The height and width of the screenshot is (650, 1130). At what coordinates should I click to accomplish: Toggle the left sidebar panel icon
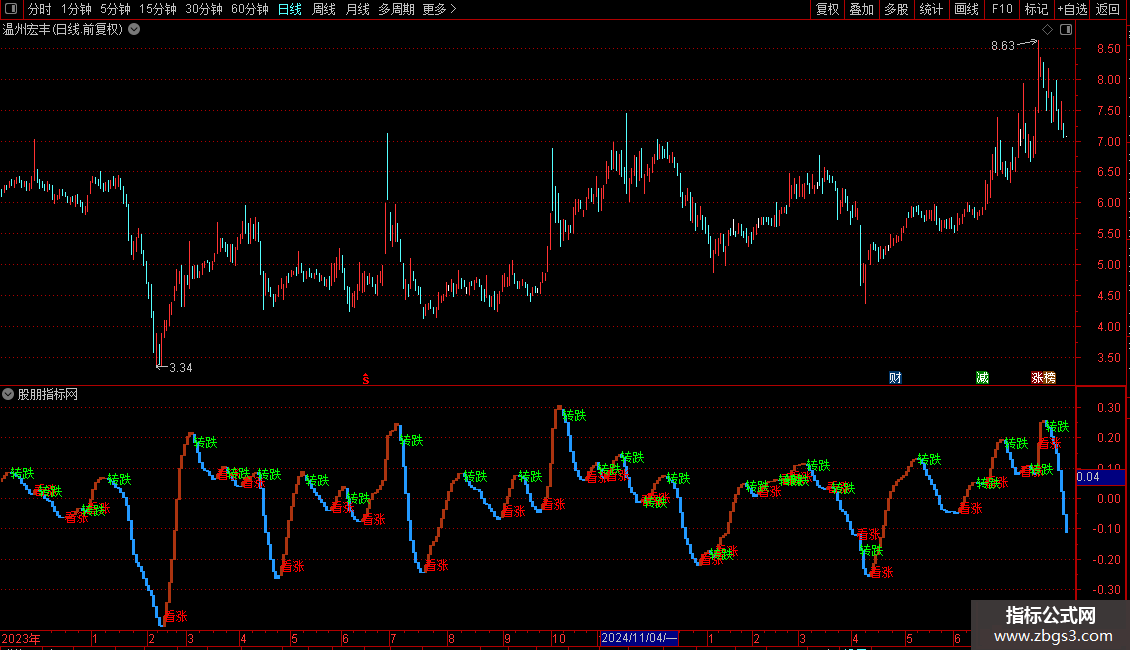pos(11,9)
